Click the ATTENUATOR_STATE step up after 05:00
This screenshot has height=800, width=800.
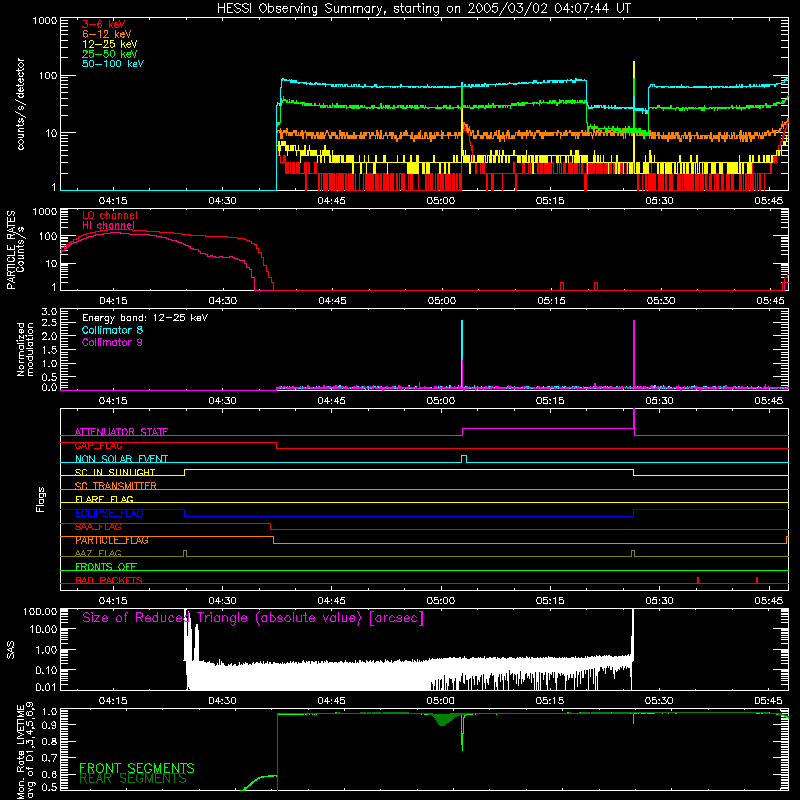(463, 432)
